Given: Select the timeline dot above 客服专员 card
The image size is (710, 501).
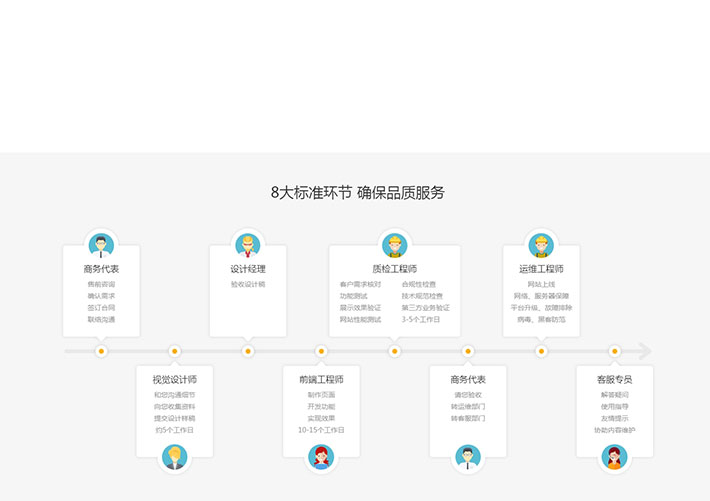Looking at the screenshot, I should 614,351.
